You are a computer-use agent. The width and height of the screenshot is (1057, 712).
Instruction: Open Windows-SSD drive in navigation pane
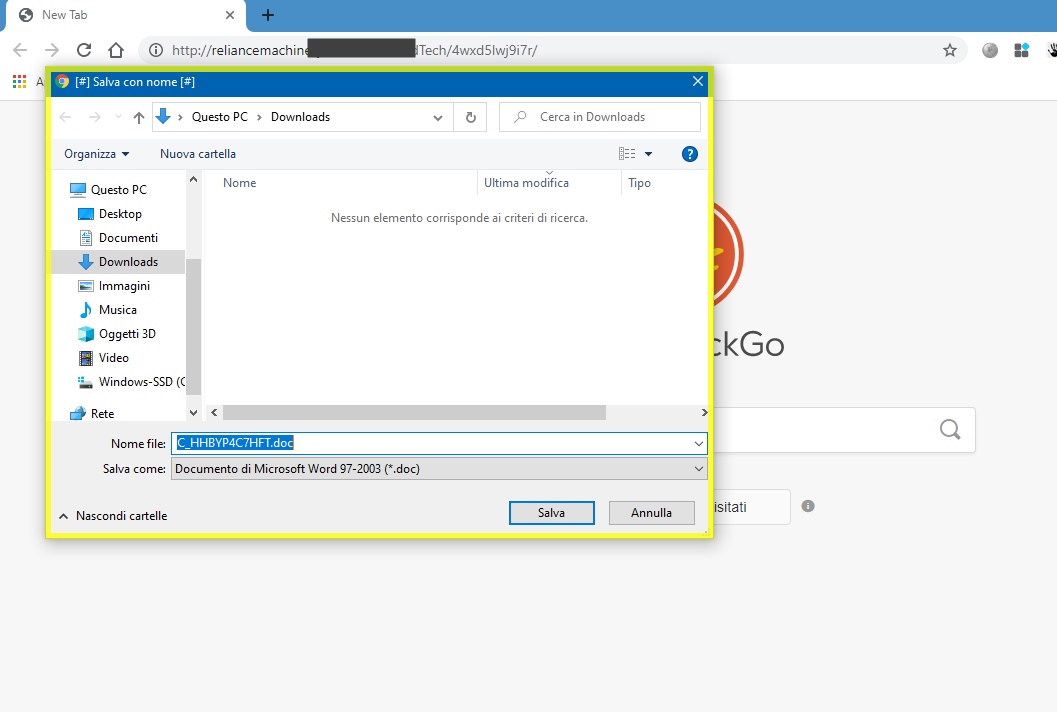[x=131, y=382]
